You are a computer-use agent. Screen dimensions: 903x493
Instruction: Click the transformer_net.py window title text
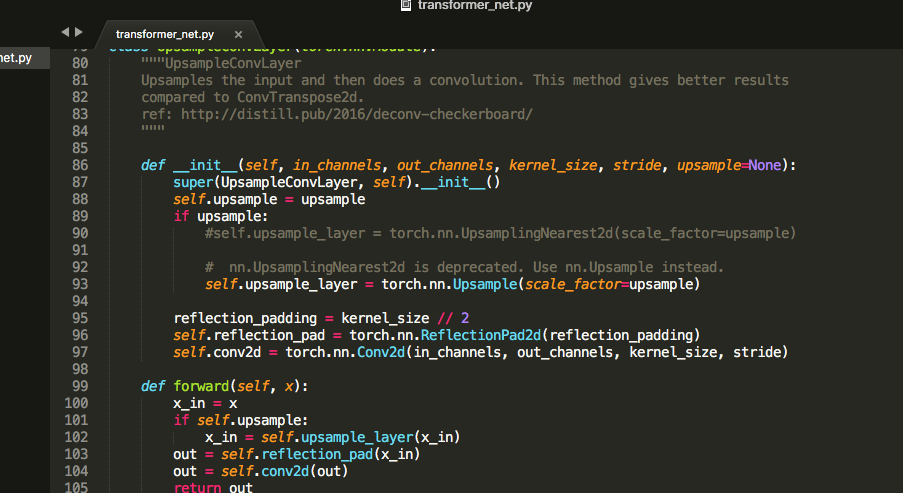pos(474,6)
